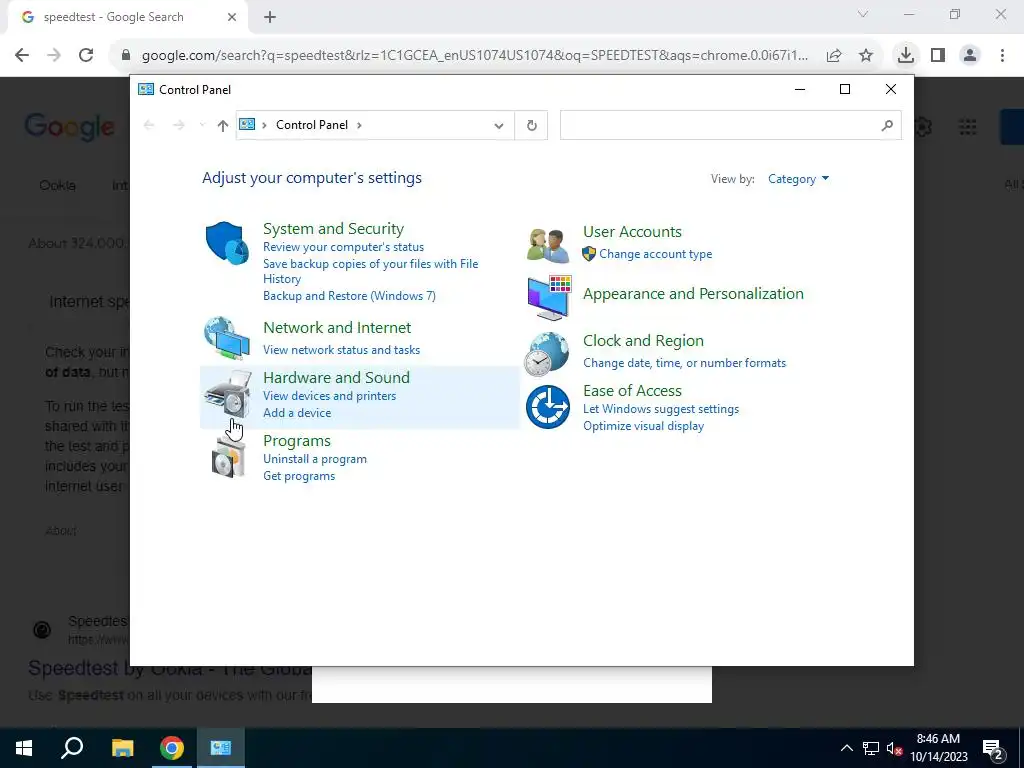
Task: Click View network status and tasks
Action: 341,350
